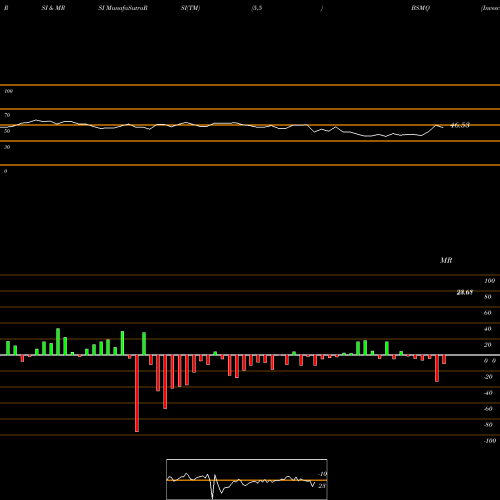Click the 23.67 value in MR panel
The image size is (500, 500).
(x=465, y=292)
